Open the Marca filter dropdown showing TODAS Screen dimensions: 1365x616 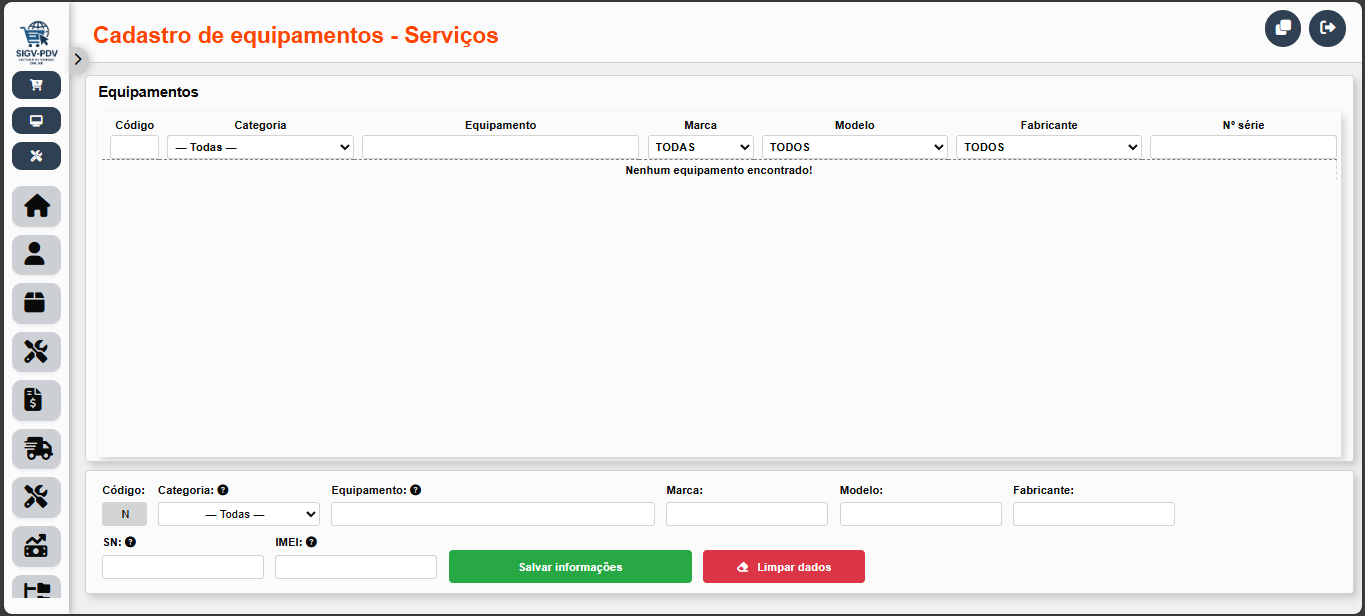coord(700,147)
